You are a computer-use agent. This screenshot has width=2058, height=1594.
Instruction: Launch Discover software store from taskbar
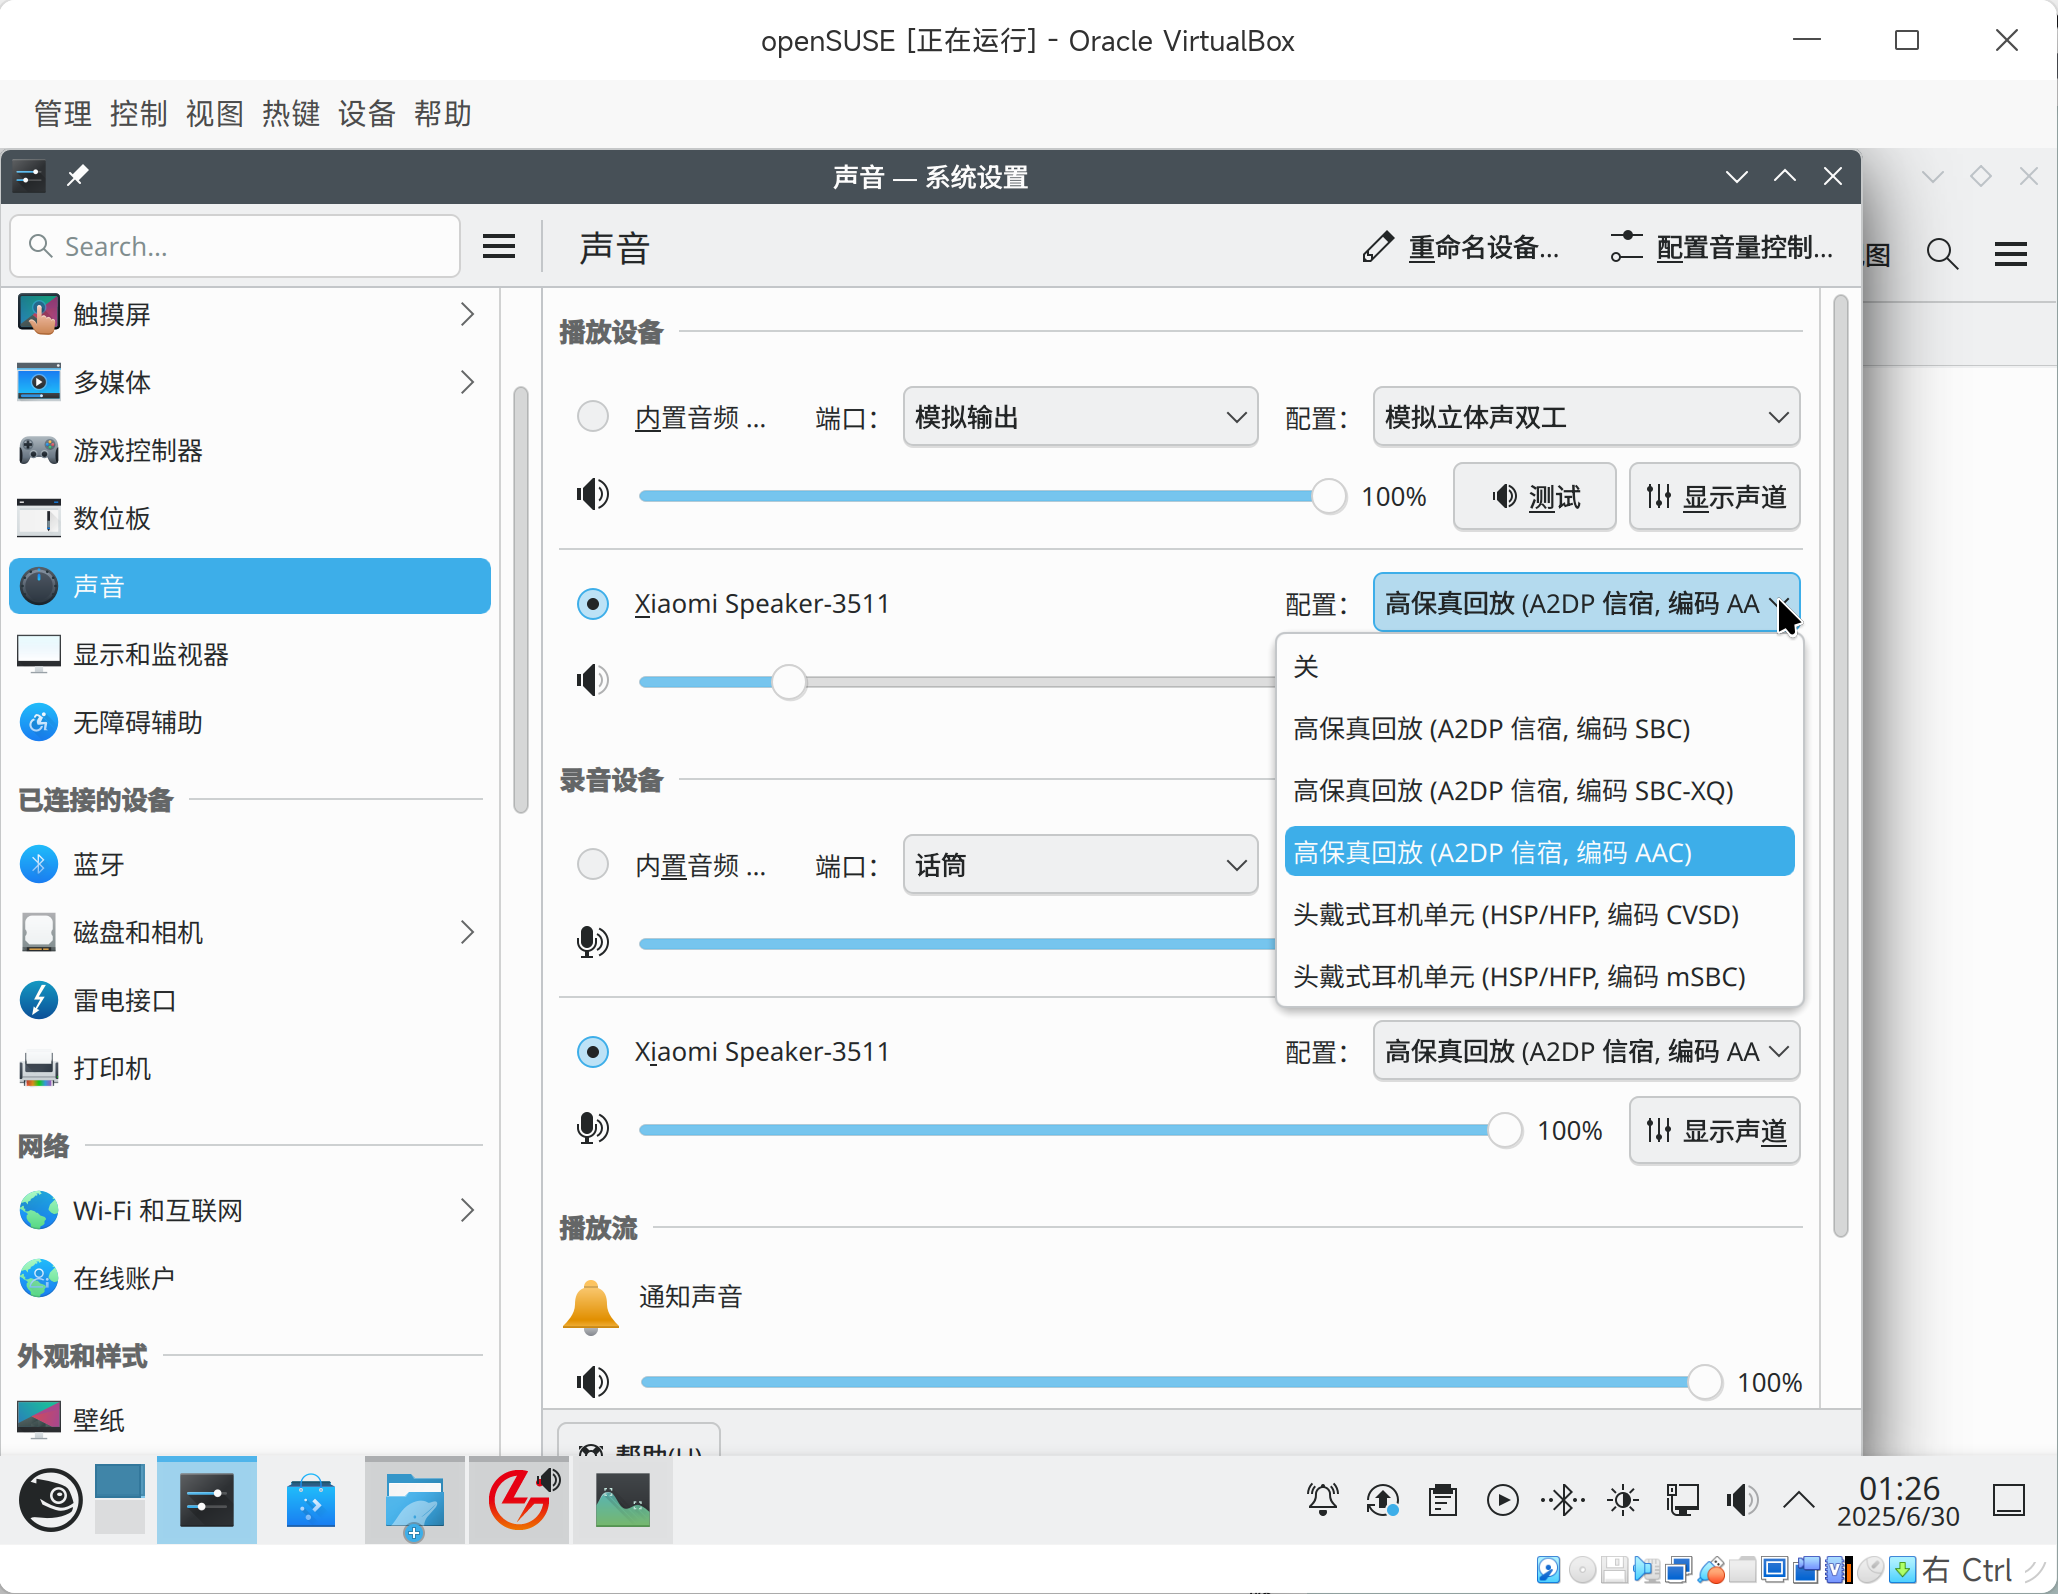311,1499
